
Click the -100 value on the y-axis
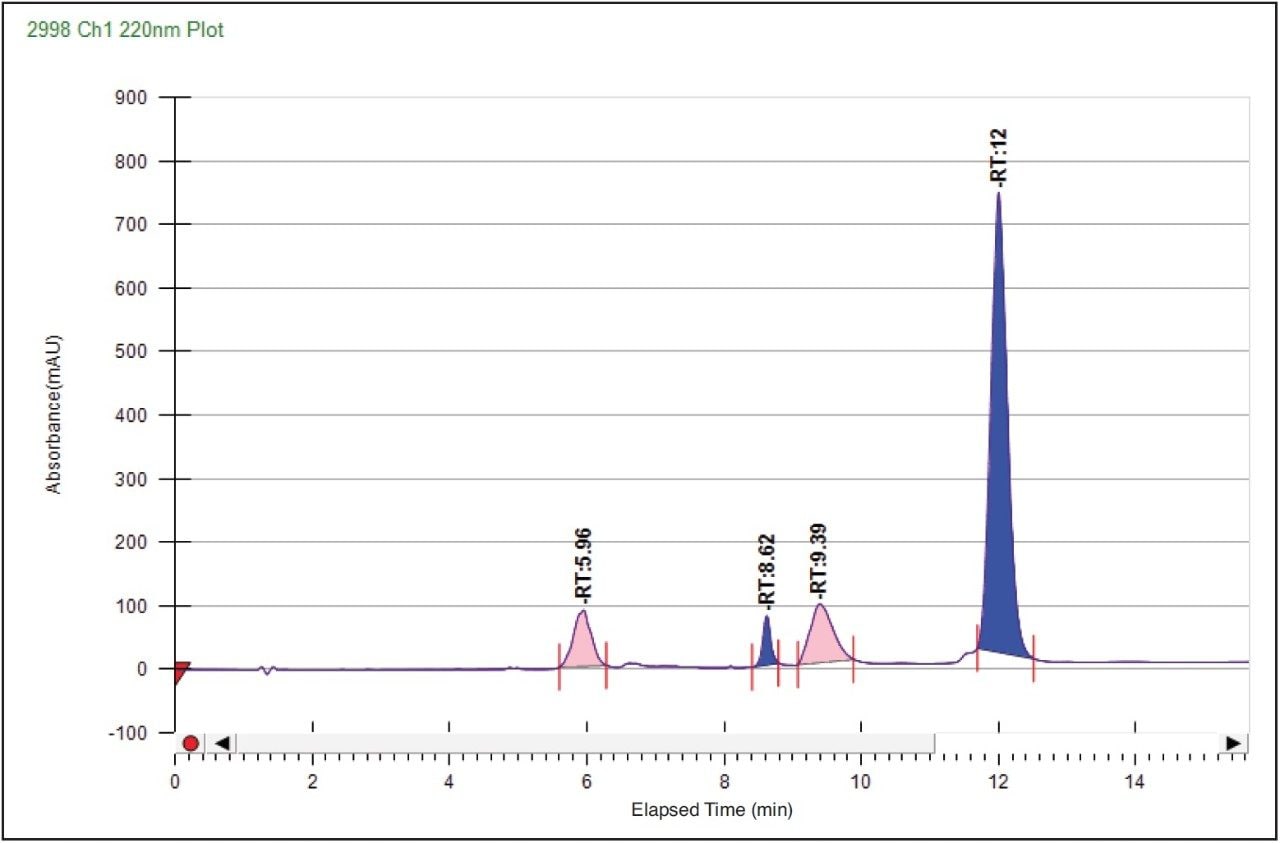coord(130,733)
